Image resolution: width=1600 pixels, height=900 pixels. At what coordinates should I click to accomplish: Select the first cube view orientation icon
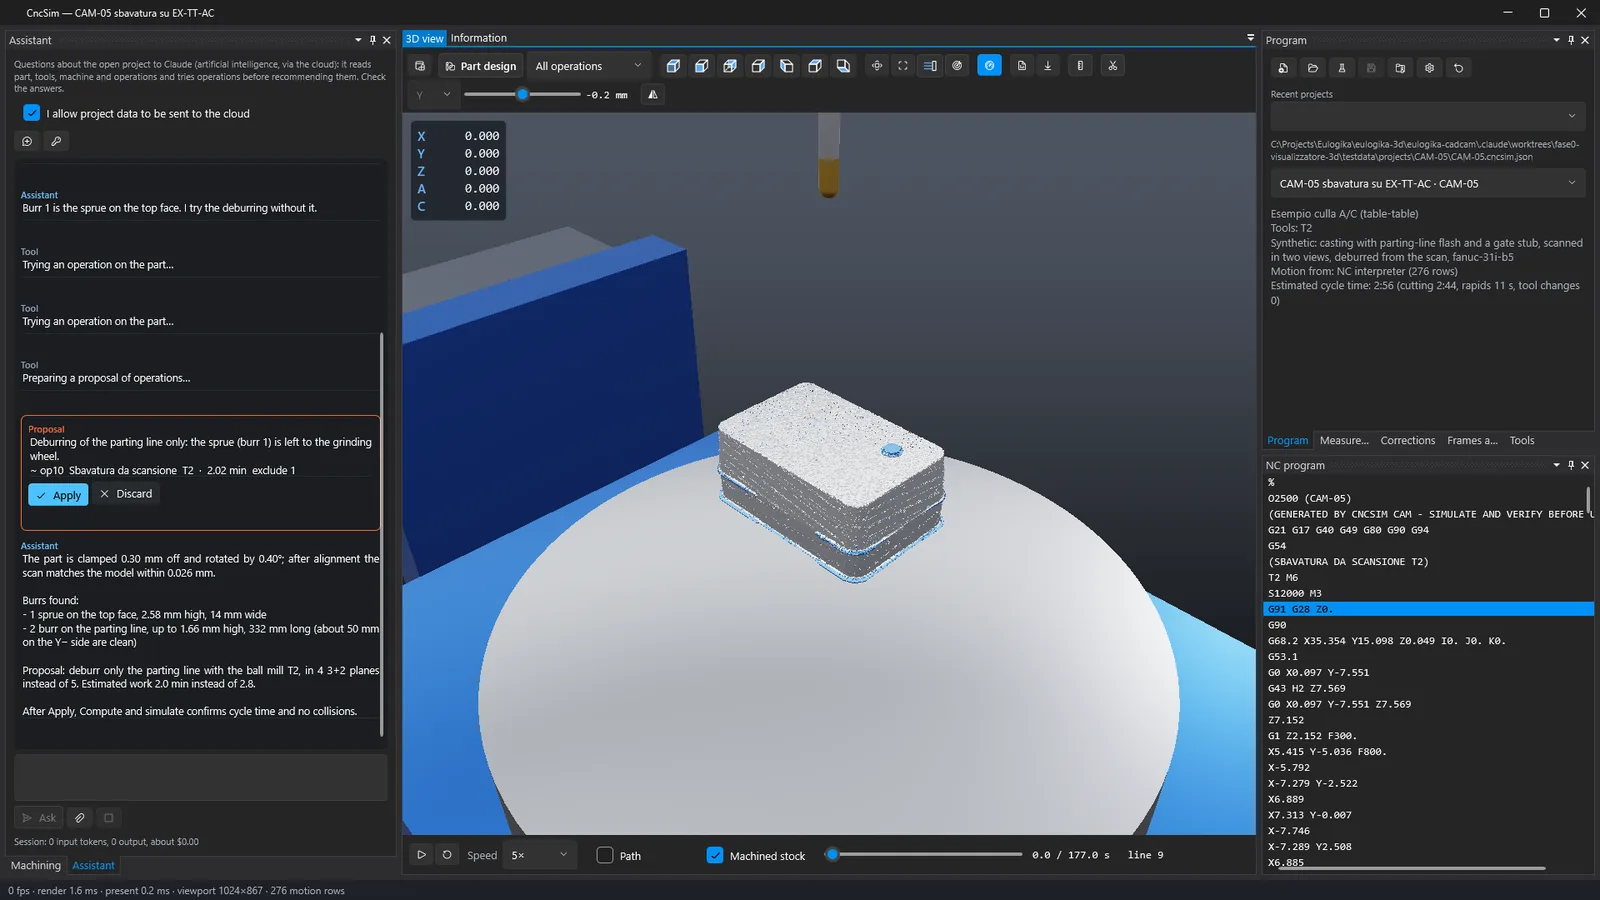[x=673, y=66]
